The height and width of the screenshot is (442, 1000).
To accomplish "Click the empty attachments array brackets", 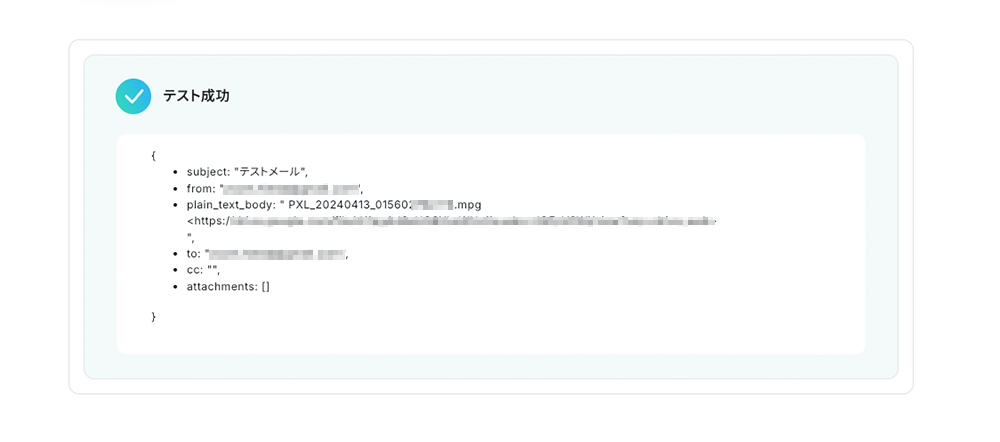I will (x=265, y=287).
